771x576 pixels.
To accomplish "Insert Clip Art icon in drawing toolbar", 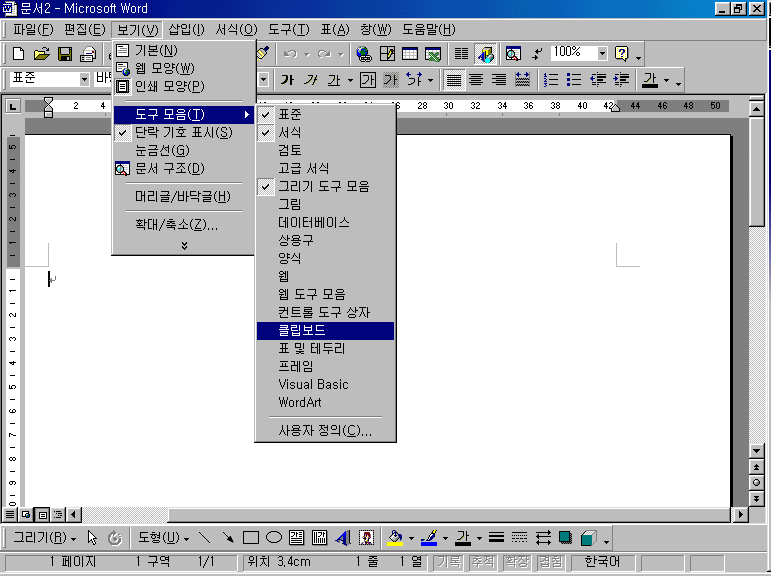I will click(366, 538).
